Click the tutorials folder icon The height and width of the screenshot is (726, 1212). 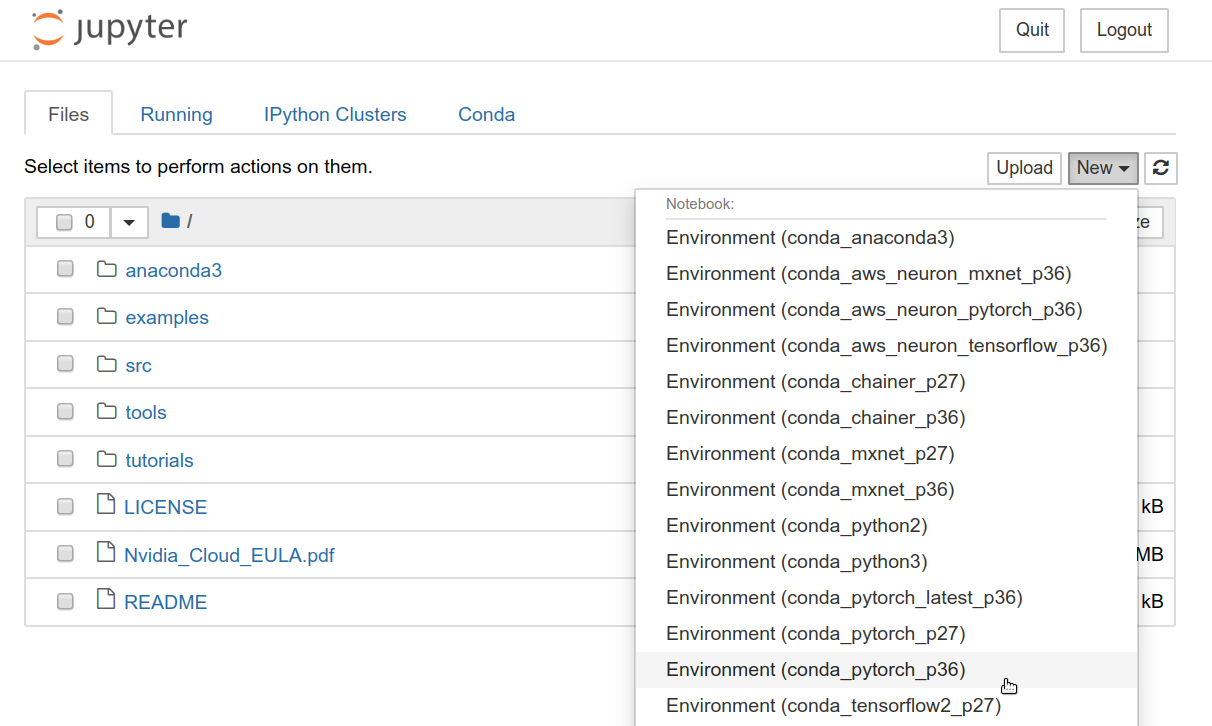coord(107,459)
